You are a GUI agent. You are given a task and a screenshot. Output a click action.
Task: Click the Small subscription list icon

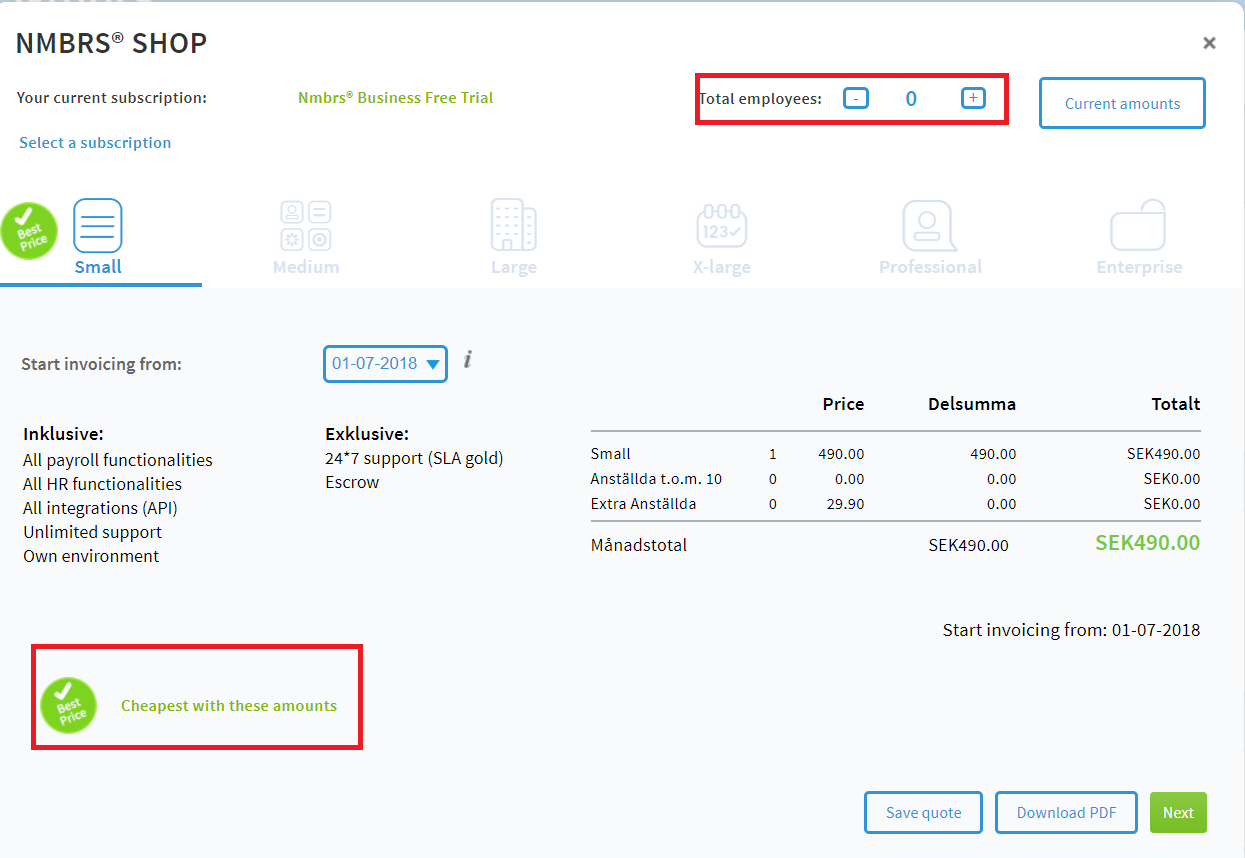point(98,225)
